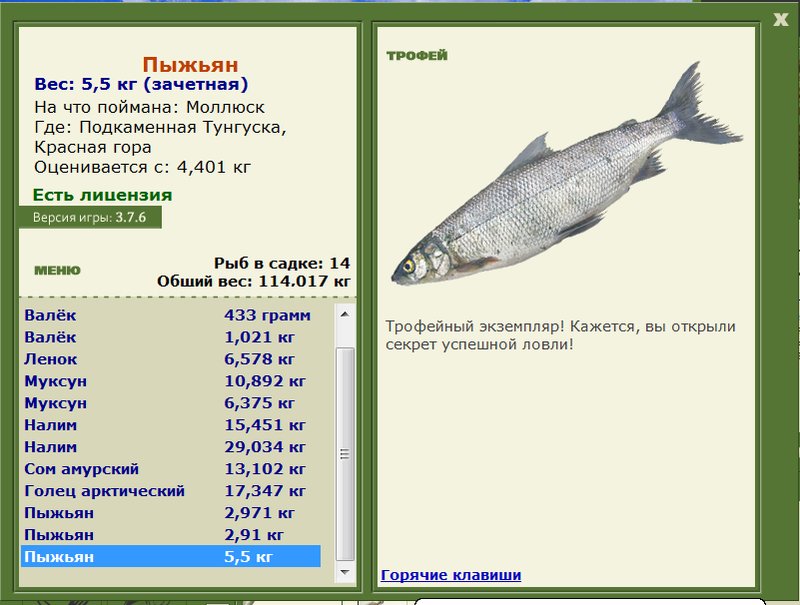Select the Налим 15,451 кг row
800x605 pixels.
tap(171, 424)
